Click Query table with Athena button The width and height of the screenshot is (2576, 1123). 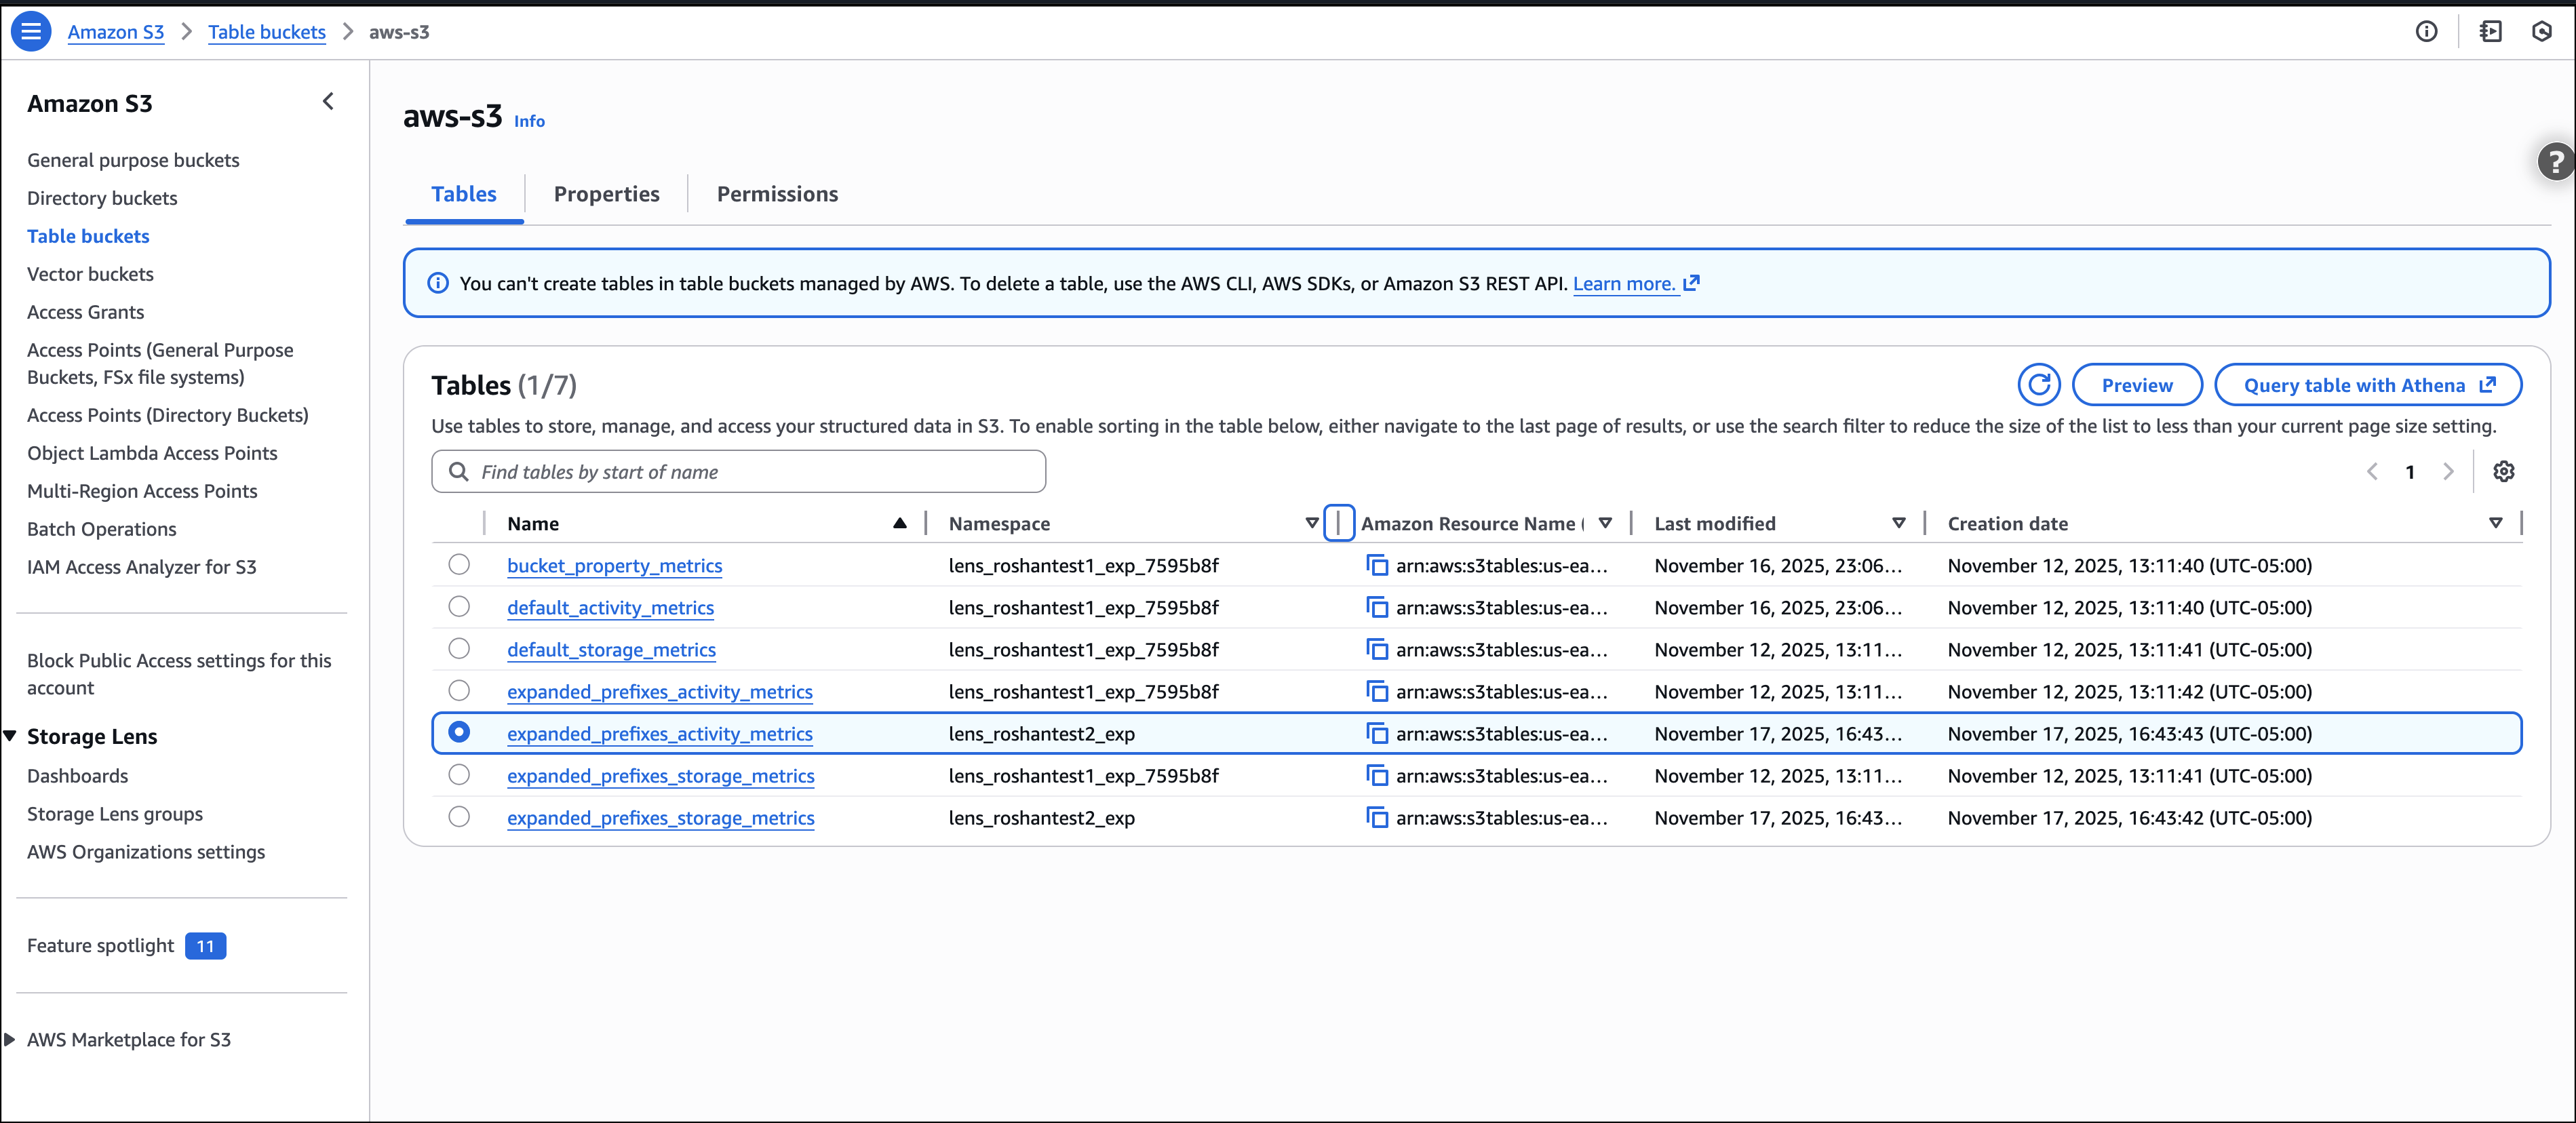[2367, 385]
